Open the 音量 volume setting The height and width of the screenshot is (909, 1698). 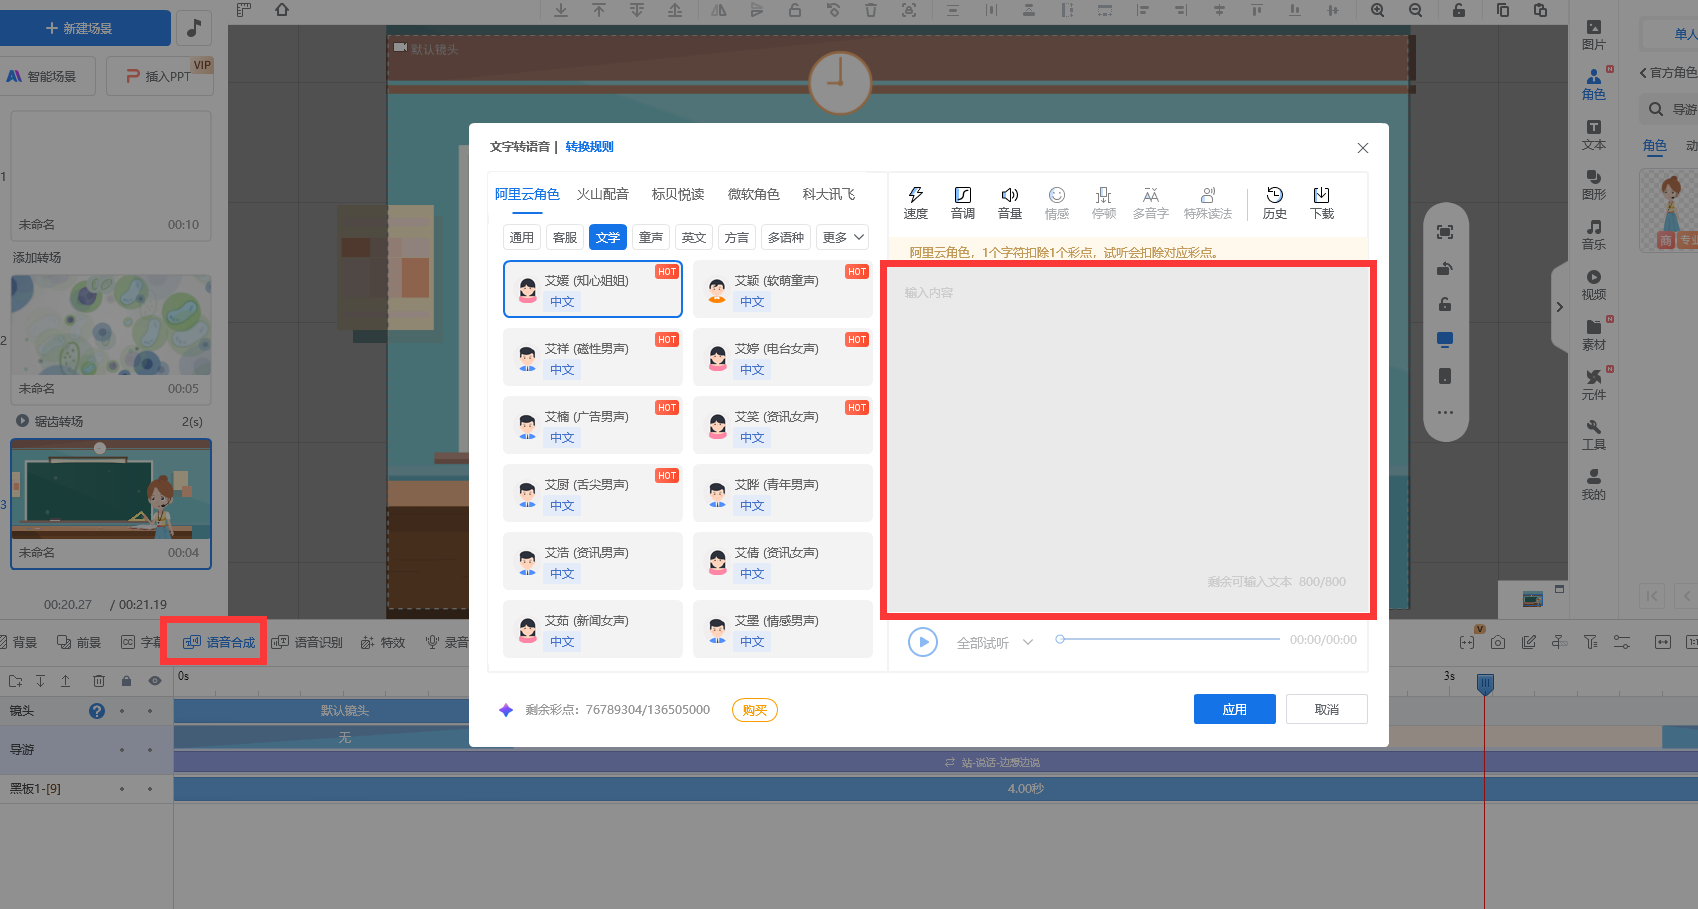coord(1009,203)
